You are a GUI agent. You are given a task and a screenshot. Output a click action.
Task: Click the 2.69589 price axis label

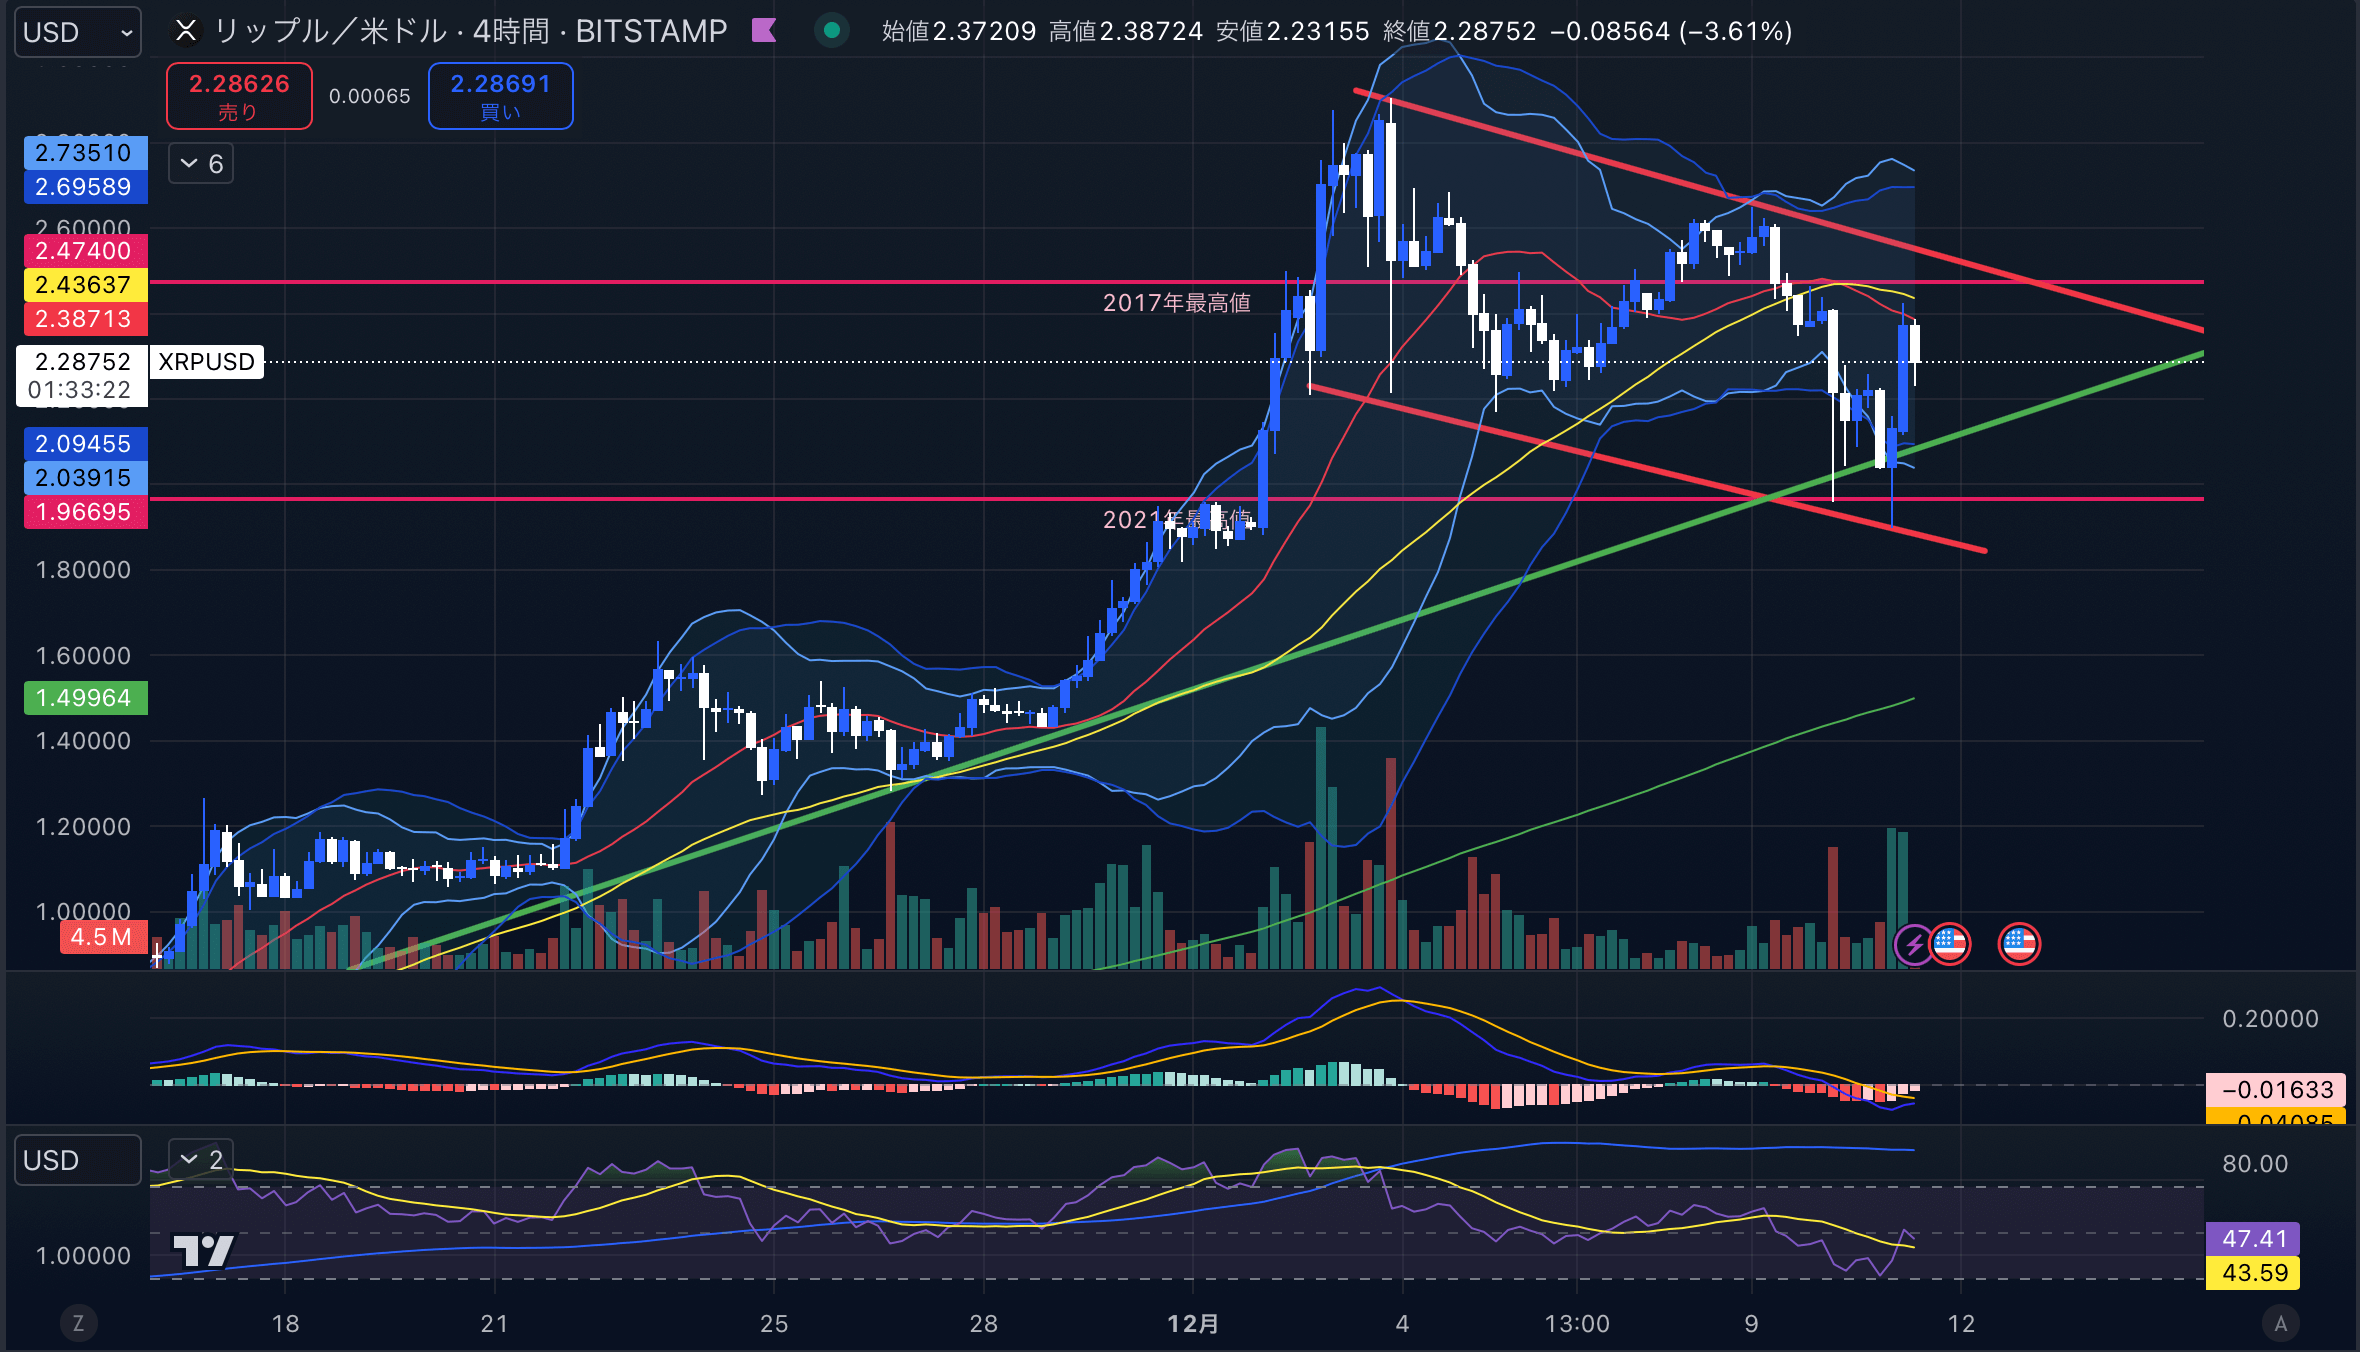pos(85,187)
